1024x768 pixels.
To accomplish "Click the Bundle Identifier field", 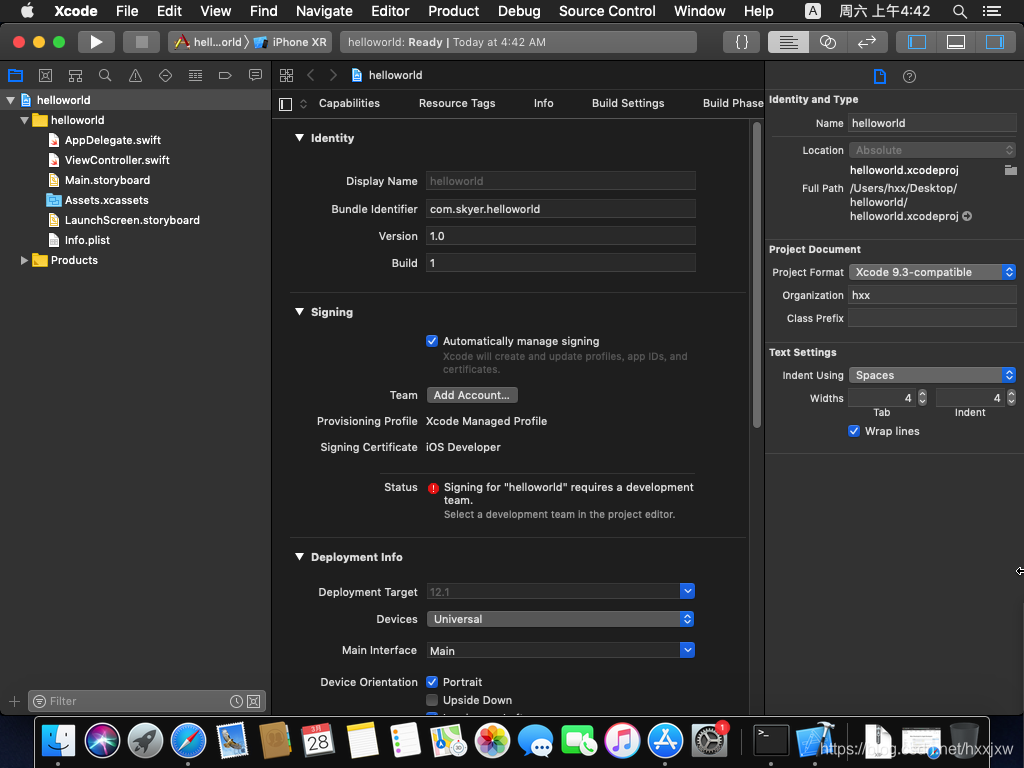I will click(x=560, y=209).
